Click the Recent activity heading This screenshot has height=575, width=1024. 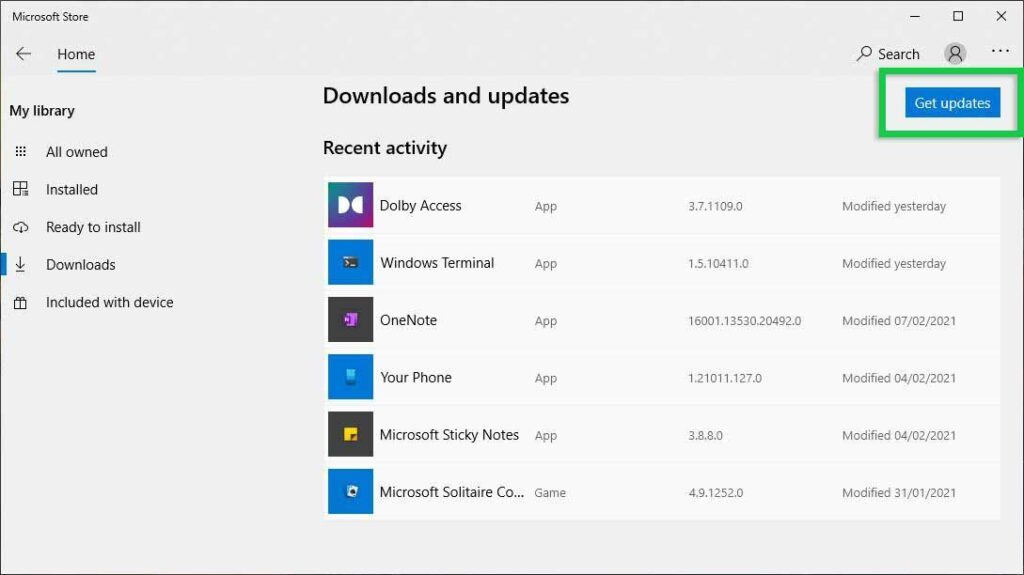(385, 148)
